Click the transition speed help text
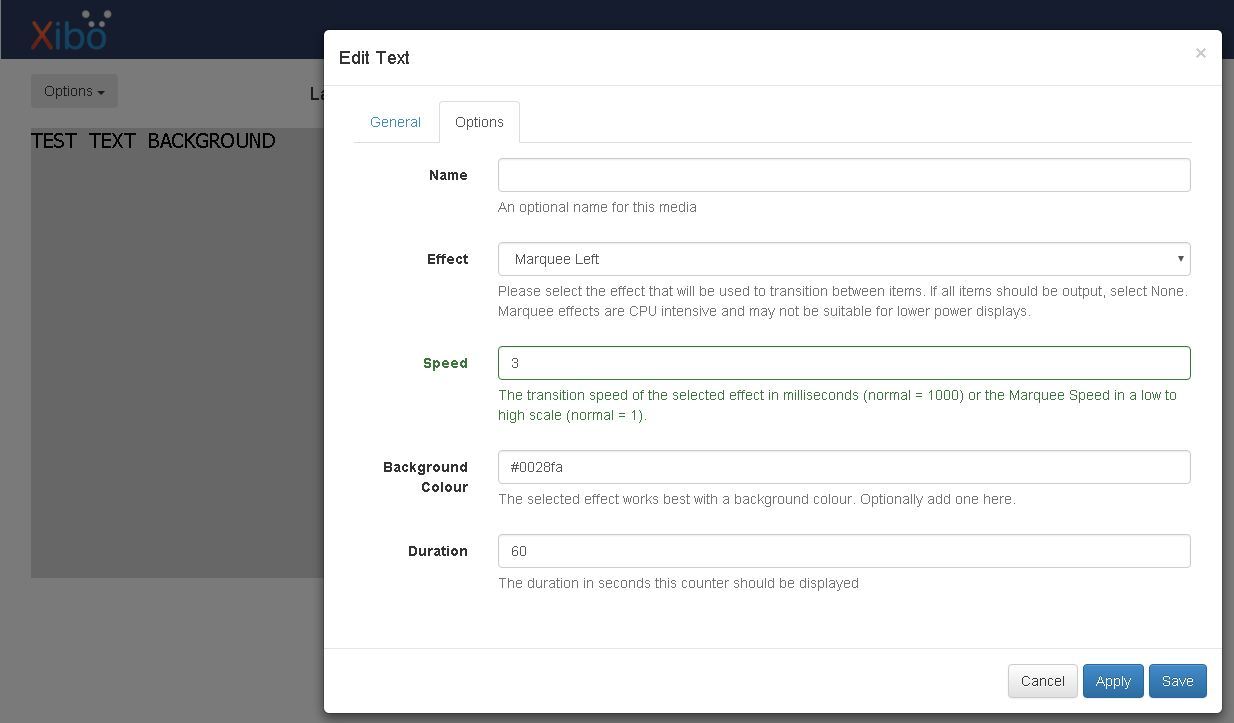 tap(838, 405)
